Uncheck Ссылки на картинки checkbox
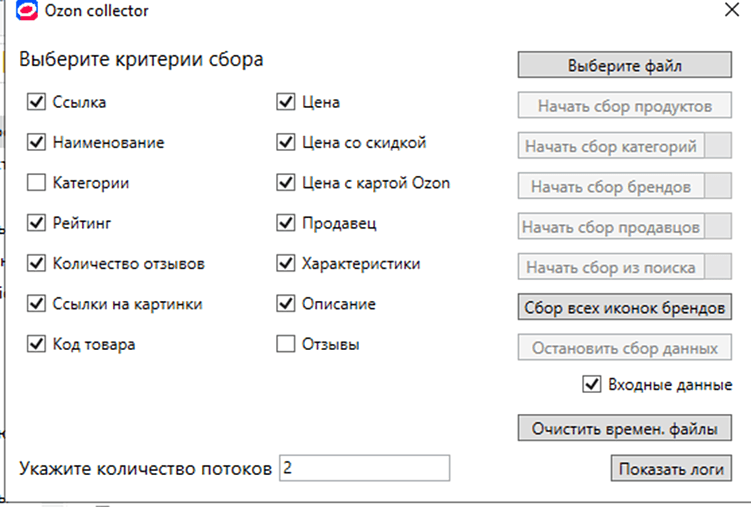Image resolution: width=751 pixels, height=507 pixels. (x=37, y=304)
